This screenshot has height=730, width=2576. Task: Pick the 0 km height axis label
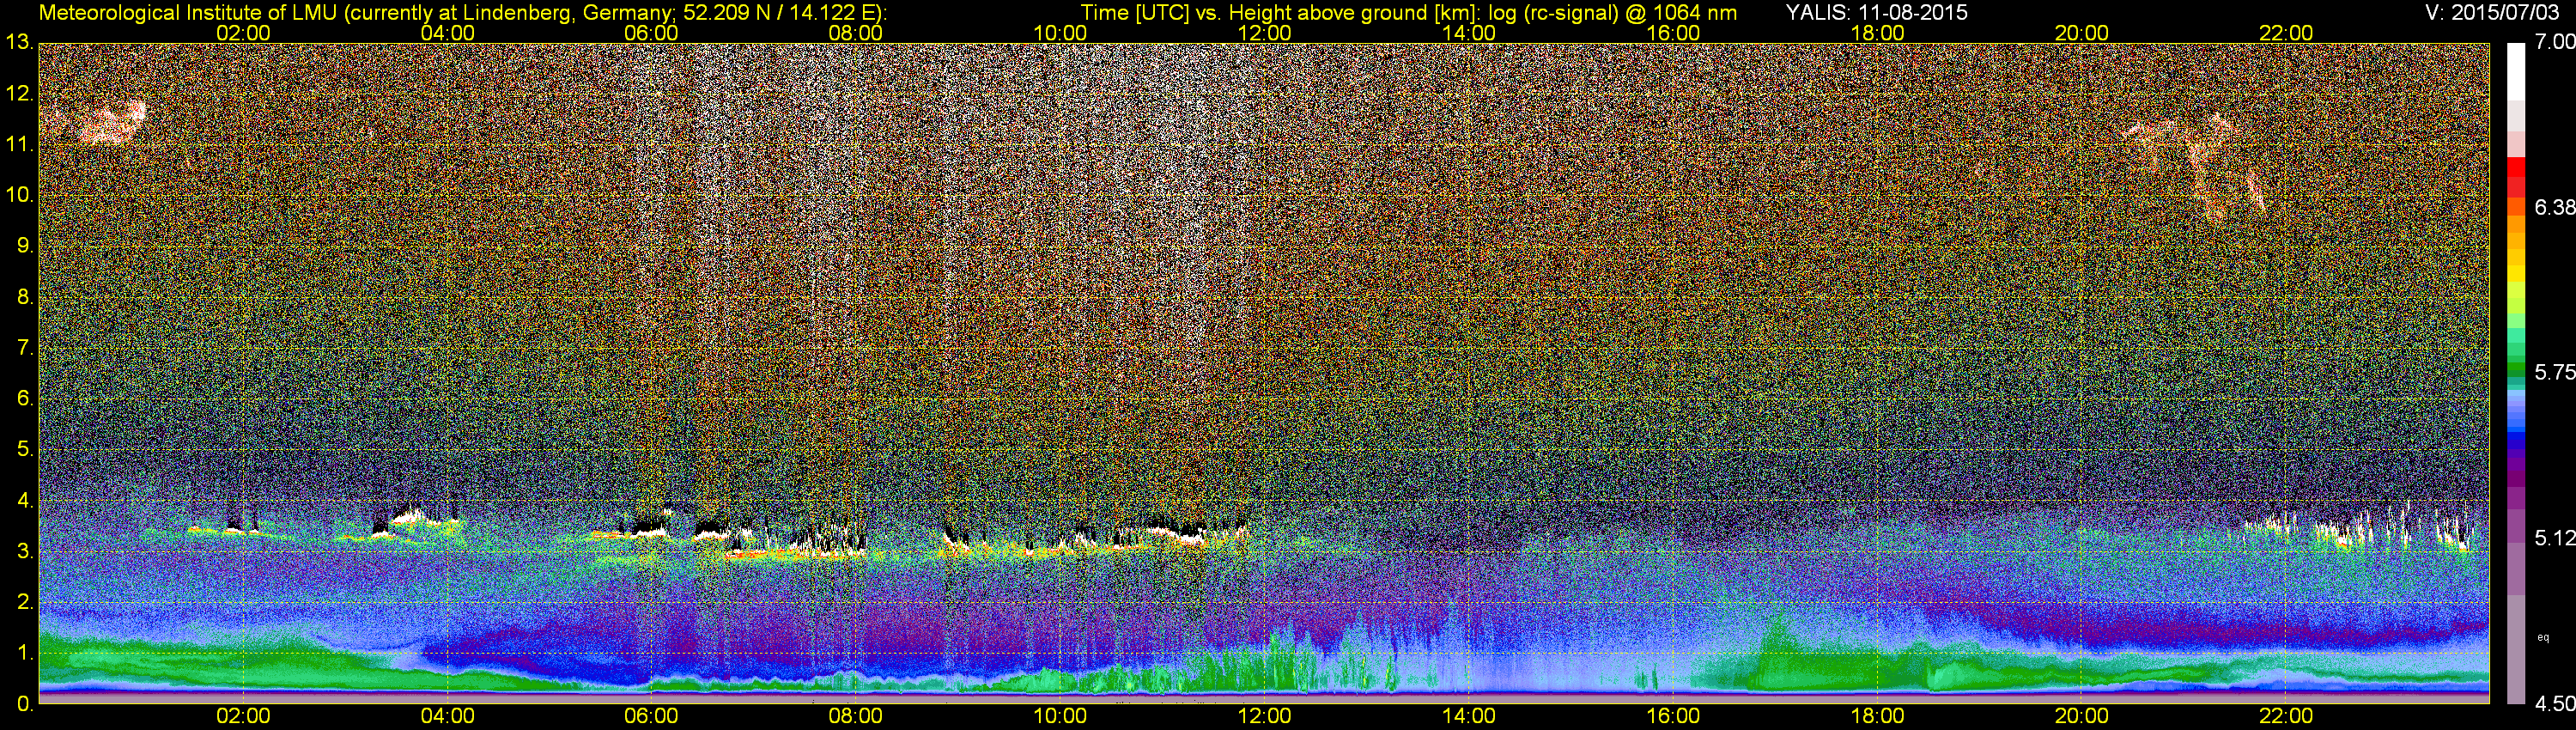tap(24, 704)
